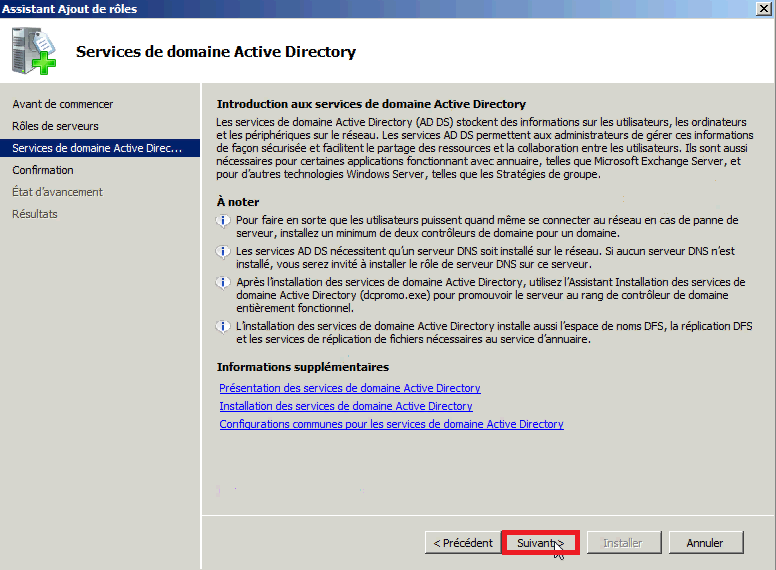Viewport: 776px width, 570px height.
Task: Click the Suivant button
Action: pyautogui.click(x=540, y=543)
